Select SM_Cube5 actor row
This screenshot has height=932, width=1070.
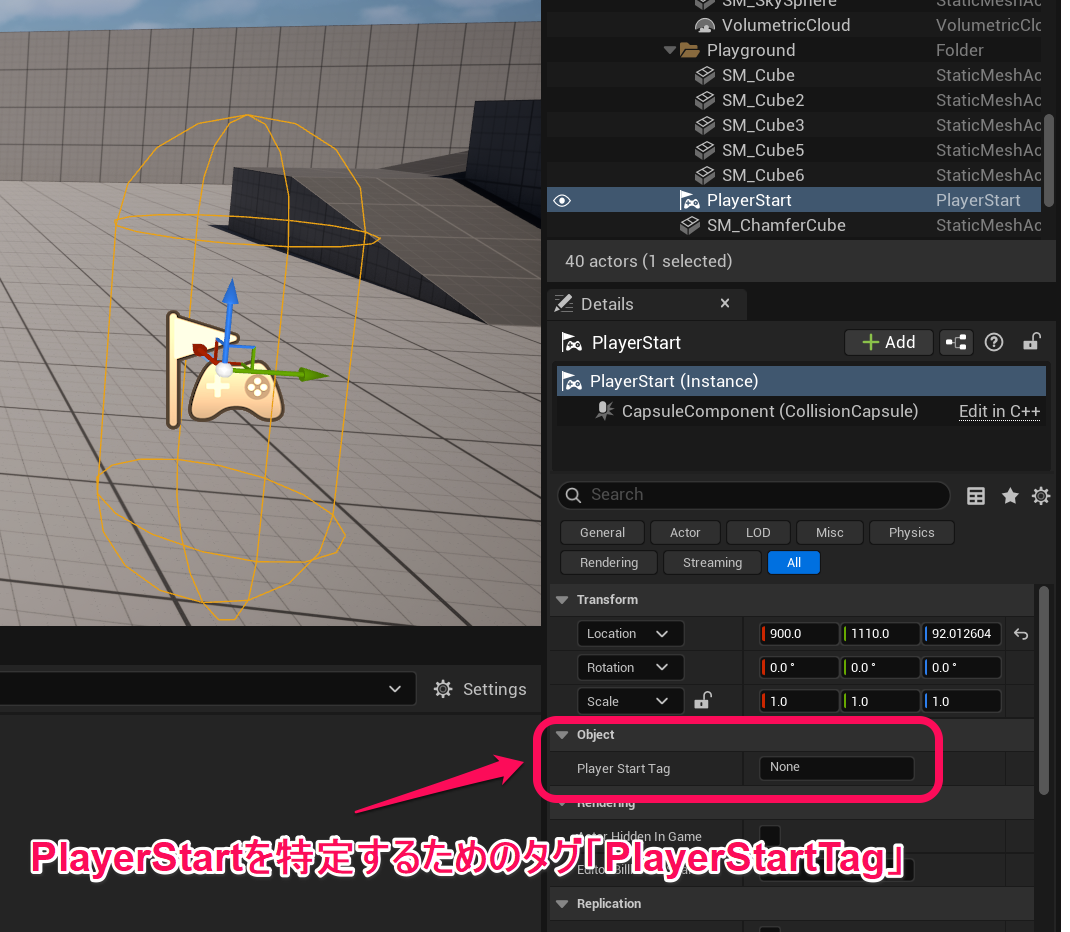point(794,150)
